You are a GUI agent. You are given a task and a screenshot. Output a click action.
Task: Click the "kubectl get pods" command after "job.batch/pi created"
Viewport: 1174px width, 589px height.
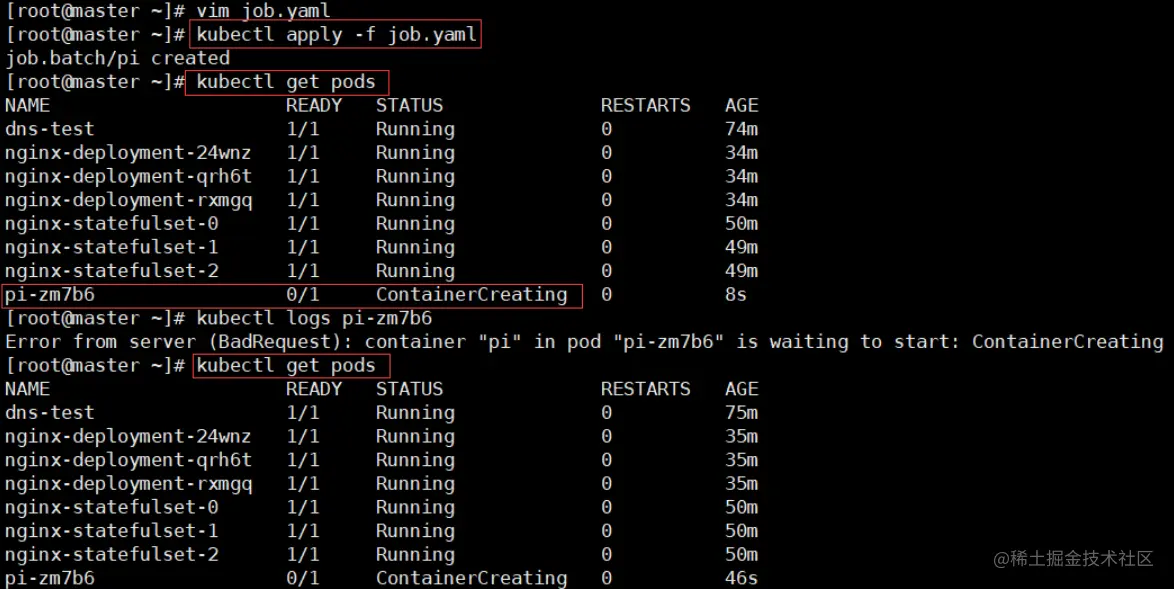pos(286,82)
